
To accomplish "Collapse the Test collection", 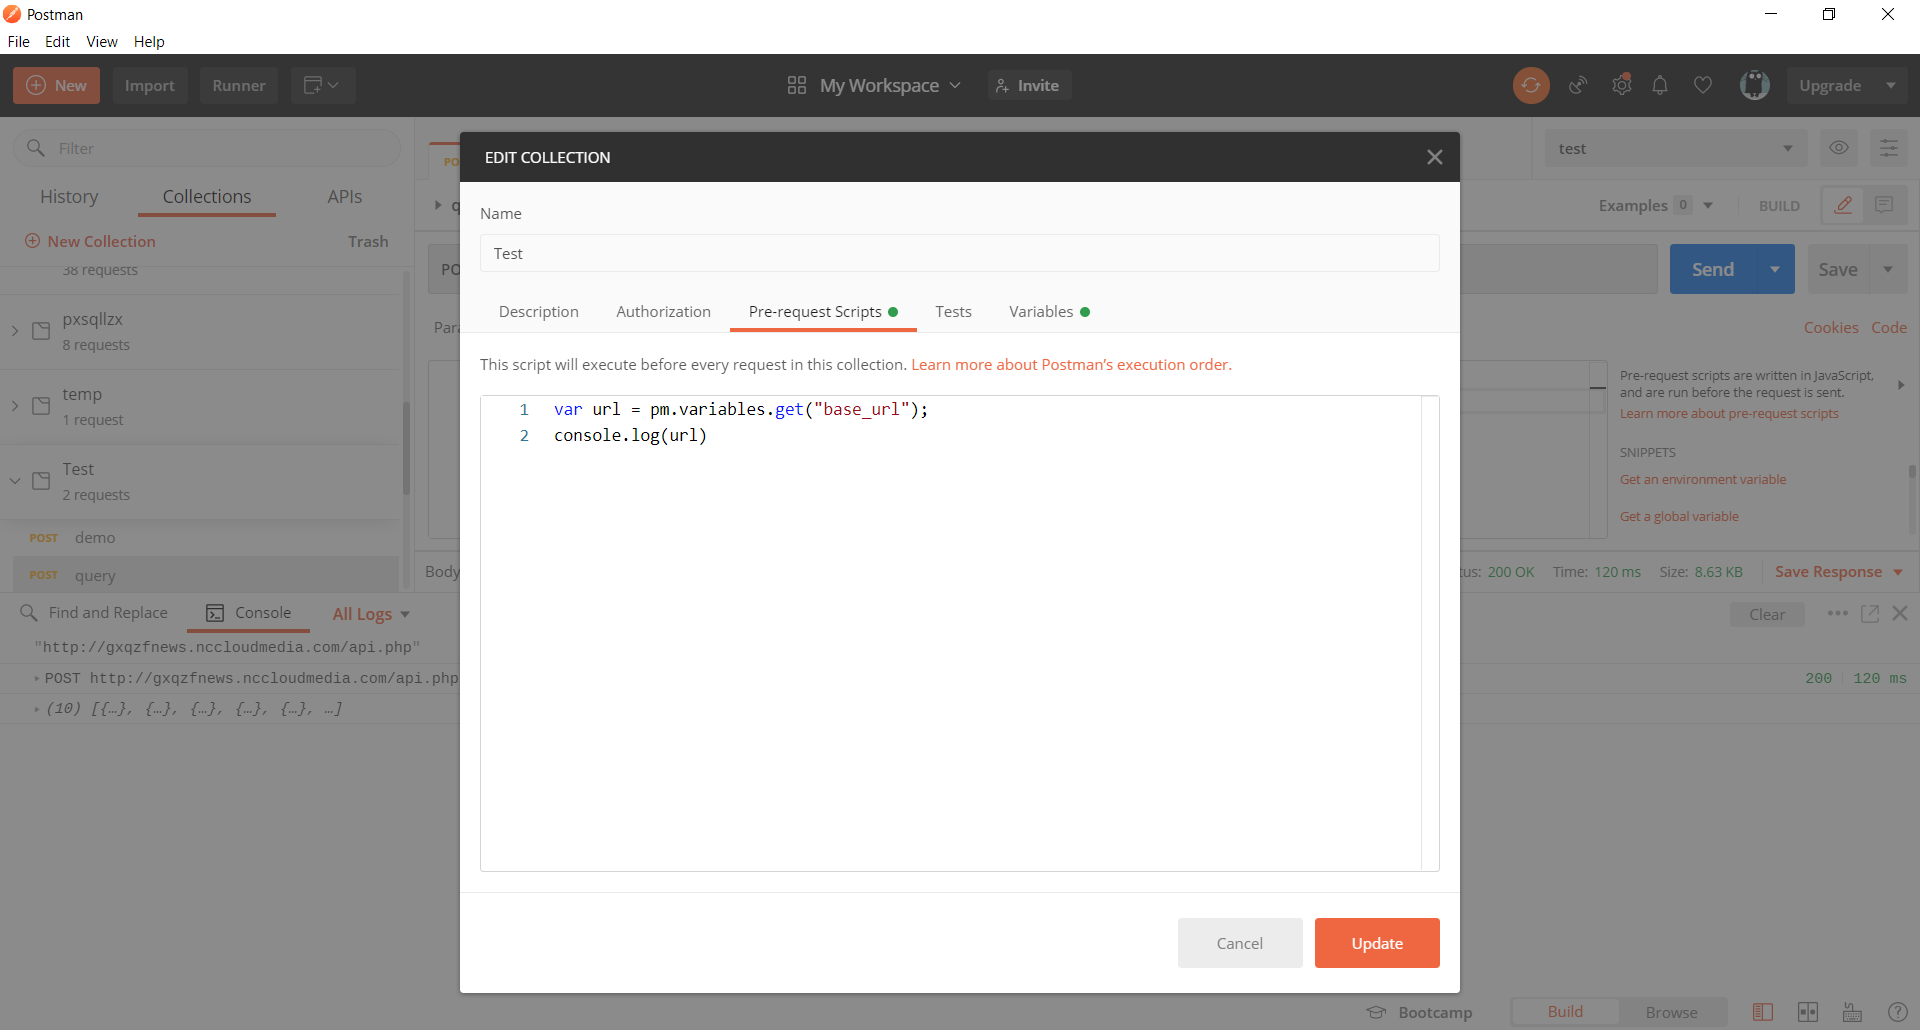I will coord(15,481).
